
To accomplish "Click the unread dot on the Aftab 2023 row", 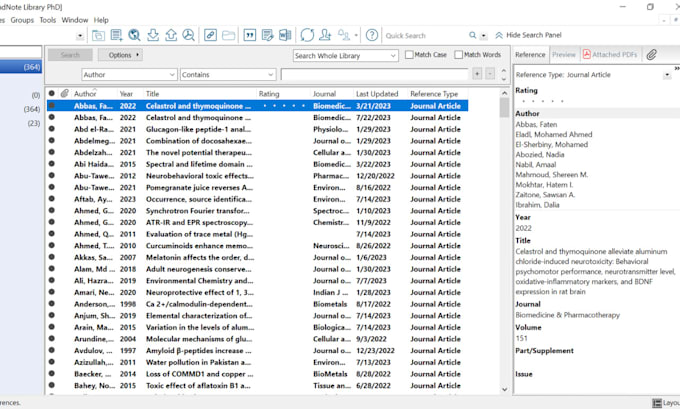I will pos(52,199).
